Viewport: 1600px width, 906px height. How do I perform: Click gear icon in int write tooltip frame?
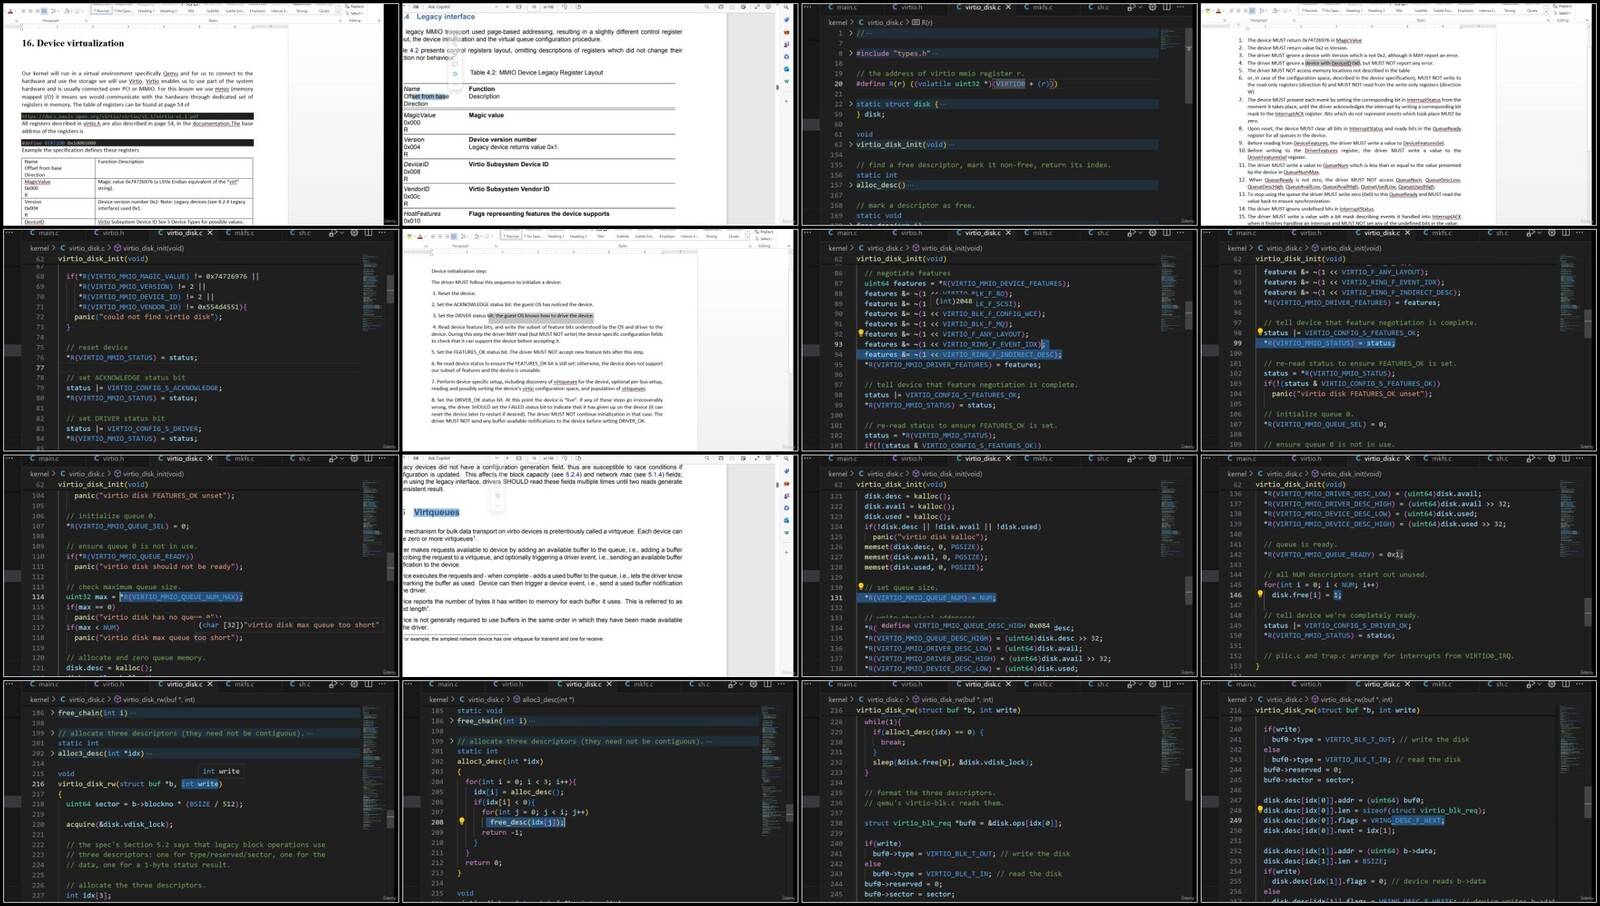pos(354,684)
